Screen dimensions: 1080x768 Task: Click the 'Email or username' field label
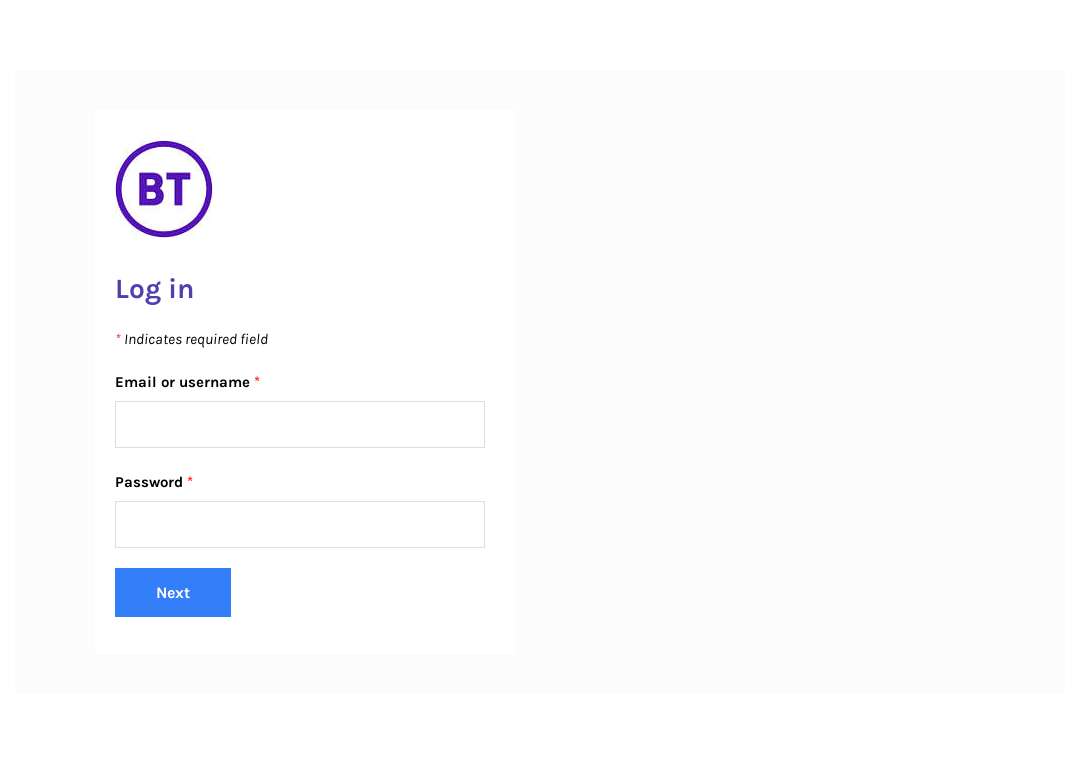[183, 382]
